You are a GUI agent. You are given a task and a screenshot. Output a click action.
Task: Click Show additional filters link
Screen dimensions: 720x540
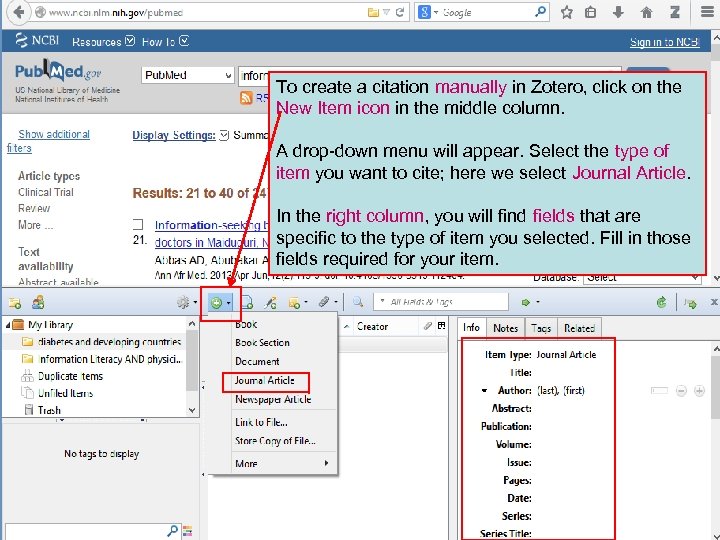[48, 141]
